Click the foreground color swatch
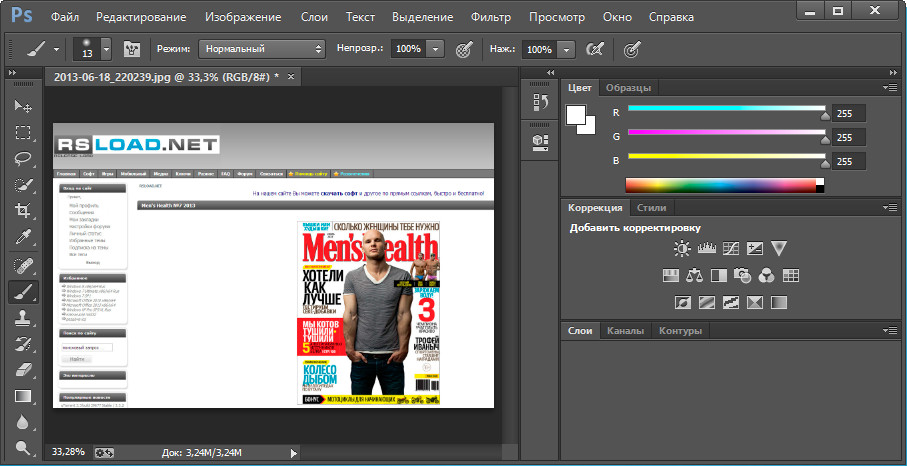Viewport: 907px width, 466px height. pos(575,114)
